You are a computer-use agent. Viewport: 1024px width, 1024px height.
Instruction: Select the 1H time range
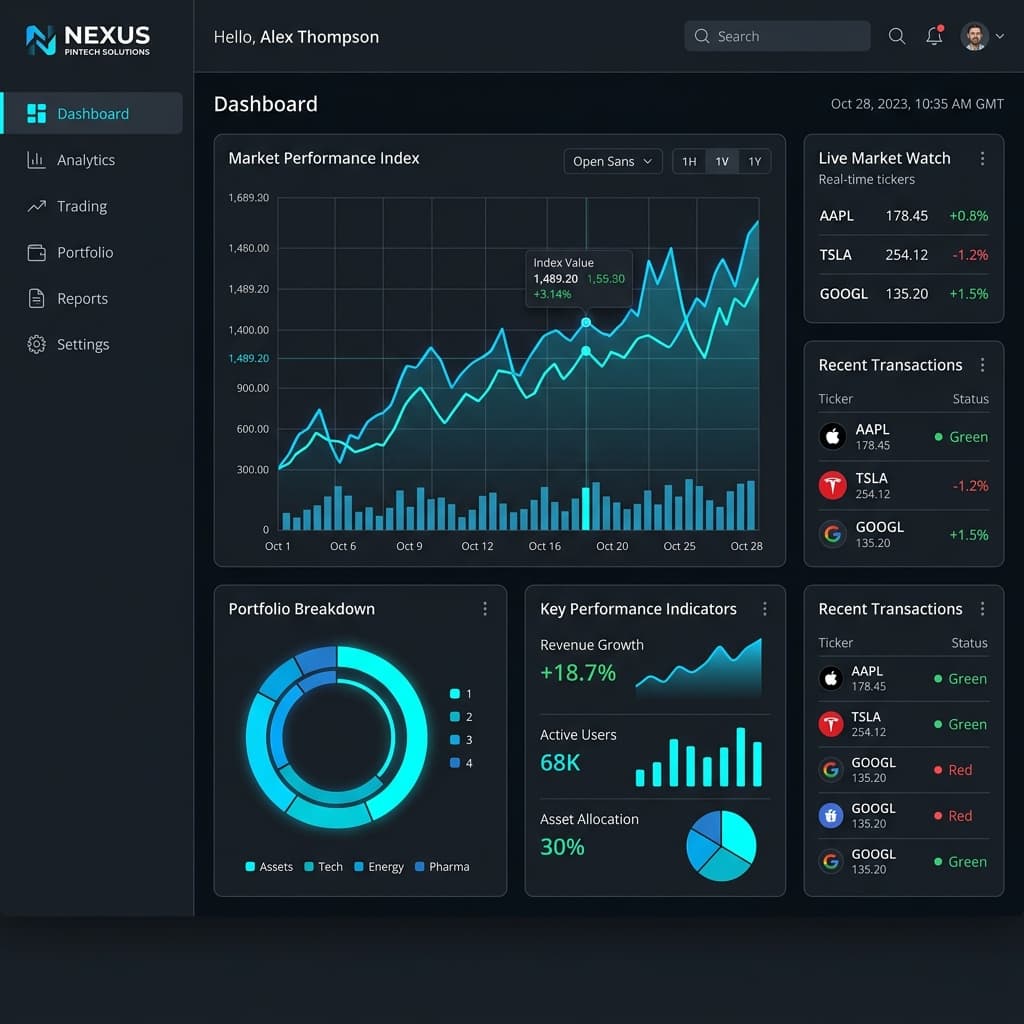click(689, 161)
